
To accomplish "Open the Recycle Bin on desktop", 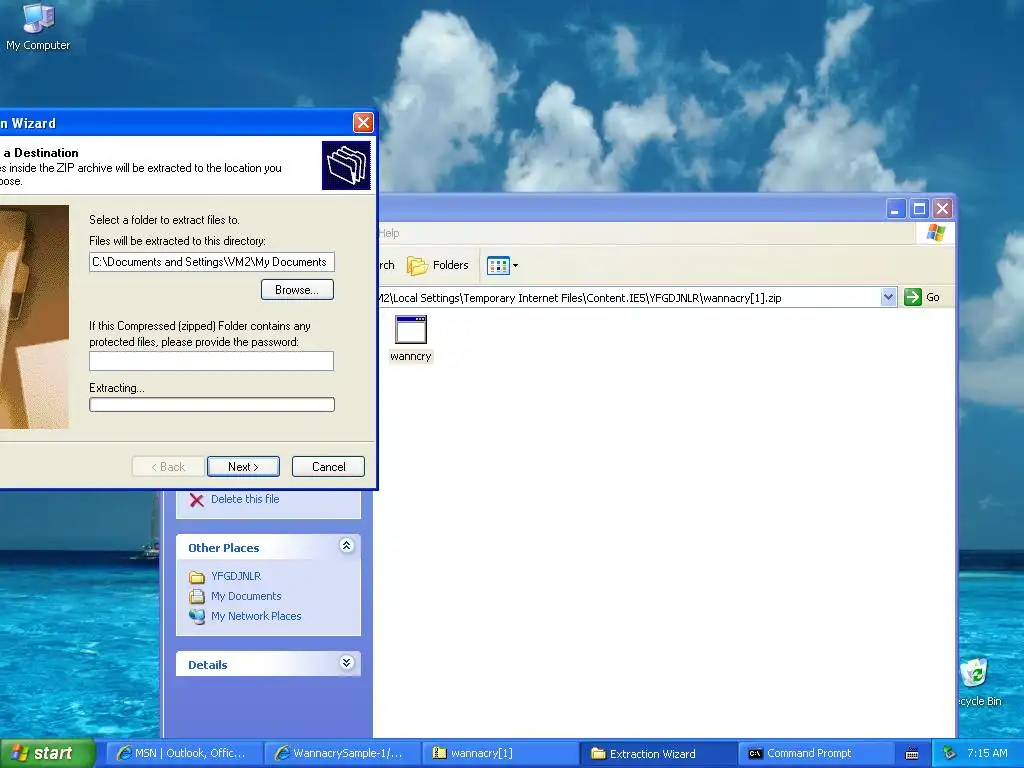I will click(x=977, y=682).
